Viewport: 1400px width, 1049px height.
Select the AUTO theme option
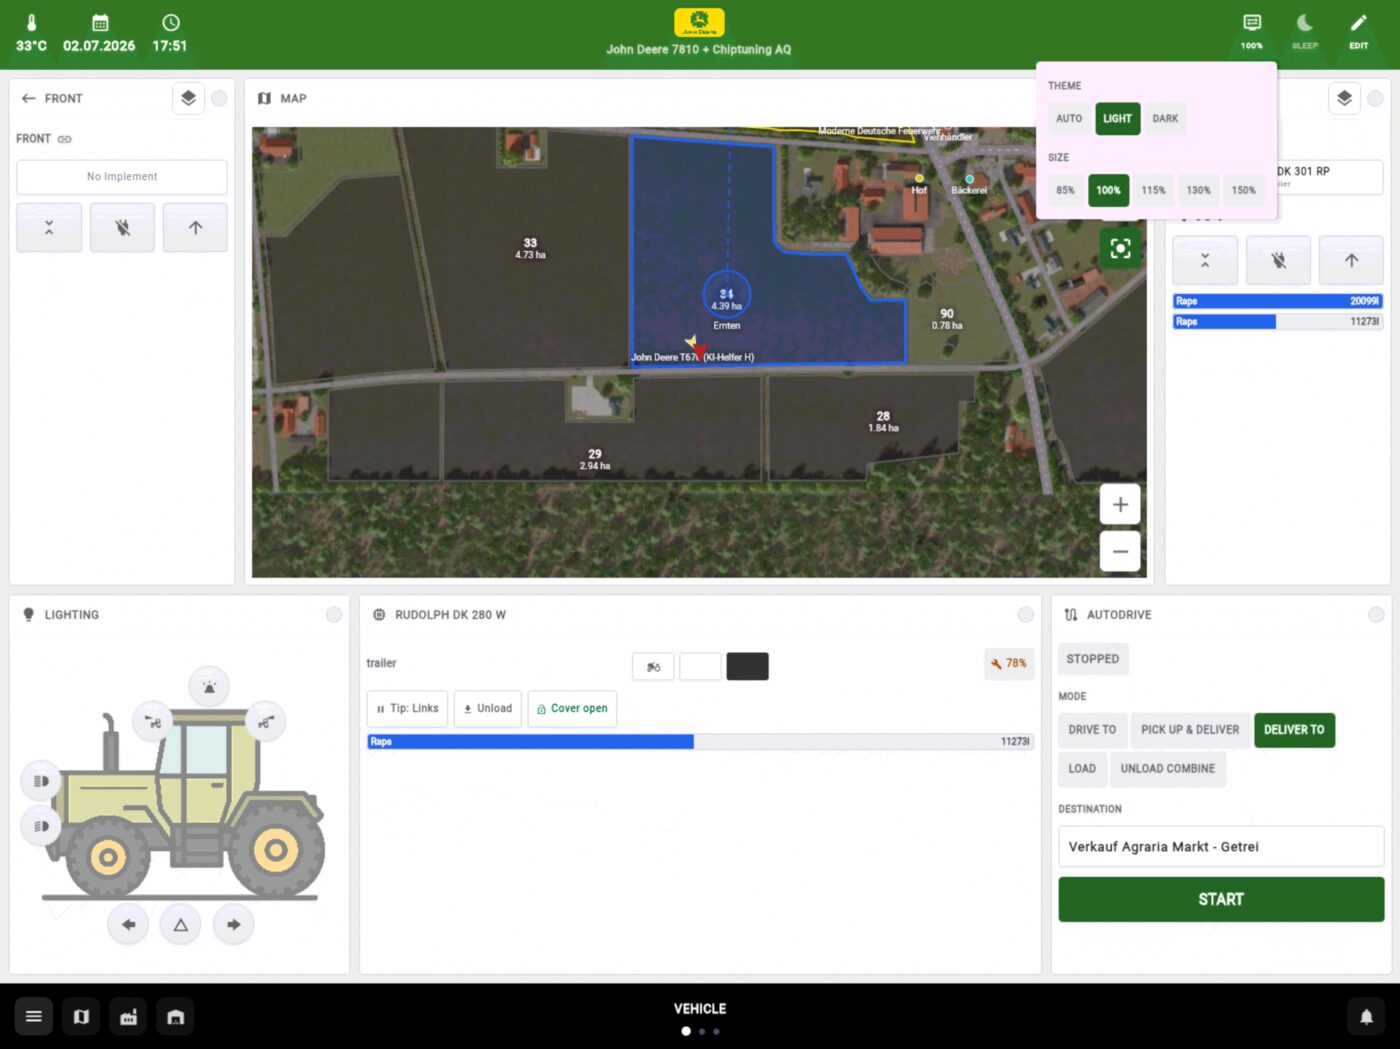[x=1069, y=118]
